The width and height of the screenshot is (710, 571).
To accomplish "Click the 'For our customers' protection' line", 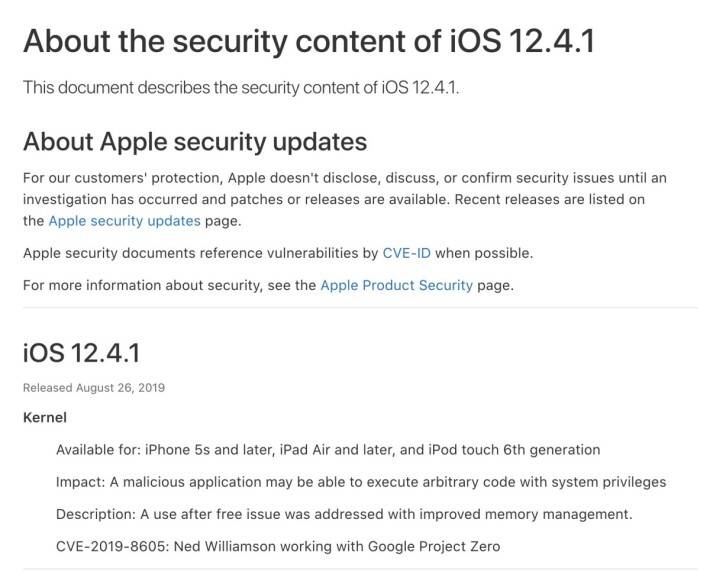I will (345, 178).
